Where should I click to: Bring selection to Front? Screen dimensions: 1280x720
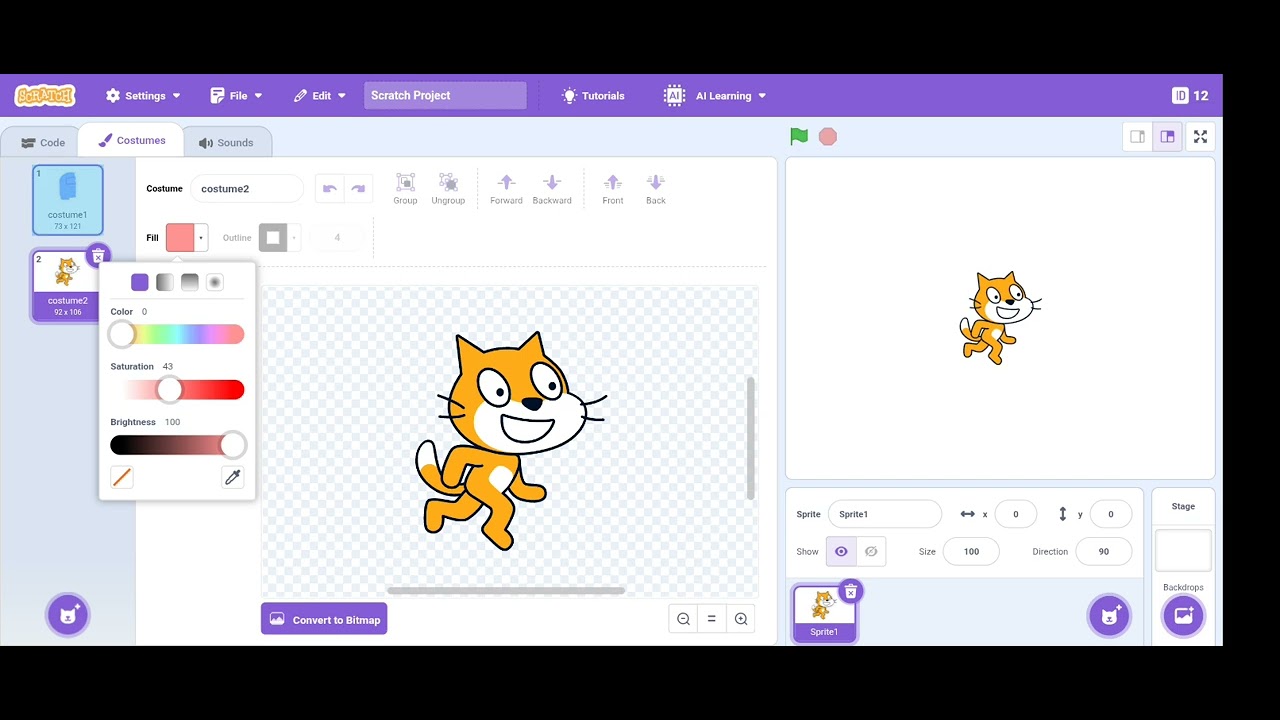pyautogui.click(x=613, y=188)
